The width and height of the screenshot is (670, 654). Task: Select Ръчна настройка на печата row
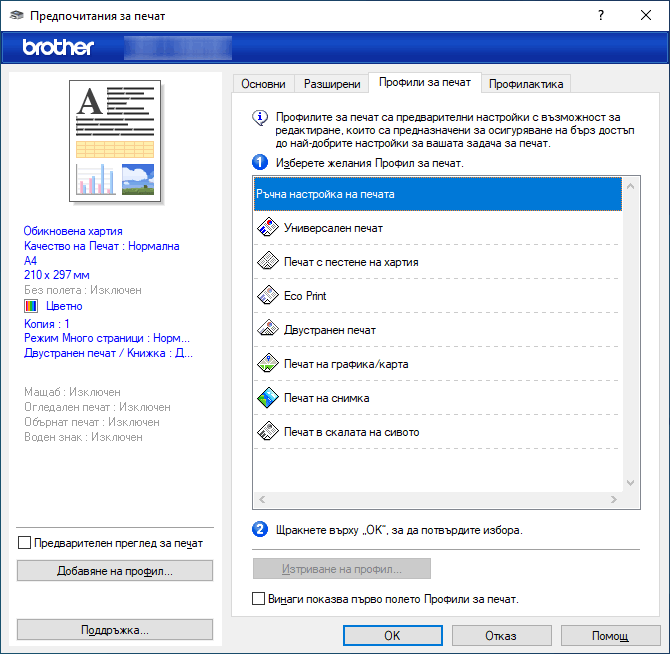click(438, 194)
